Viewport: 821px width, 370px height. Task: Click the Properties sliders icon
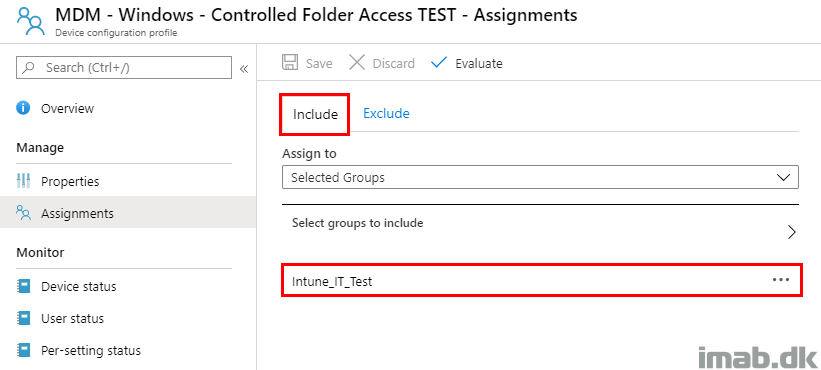click(x=24, y=182)
